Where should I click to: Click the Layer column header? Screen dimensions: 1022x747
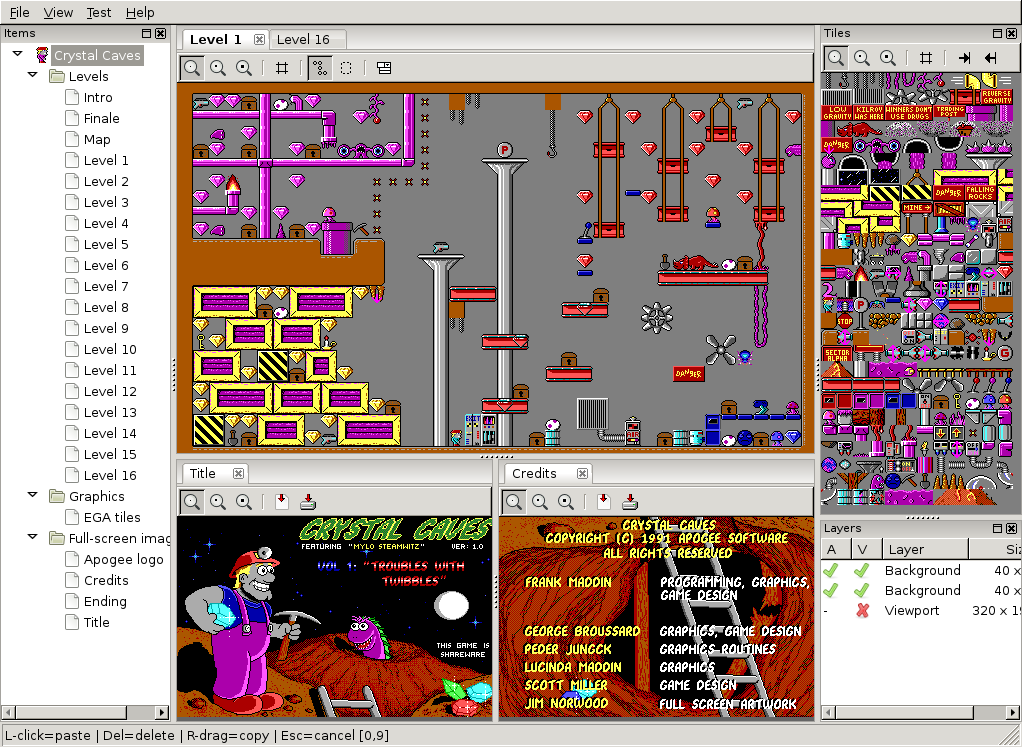pos(926,549)
